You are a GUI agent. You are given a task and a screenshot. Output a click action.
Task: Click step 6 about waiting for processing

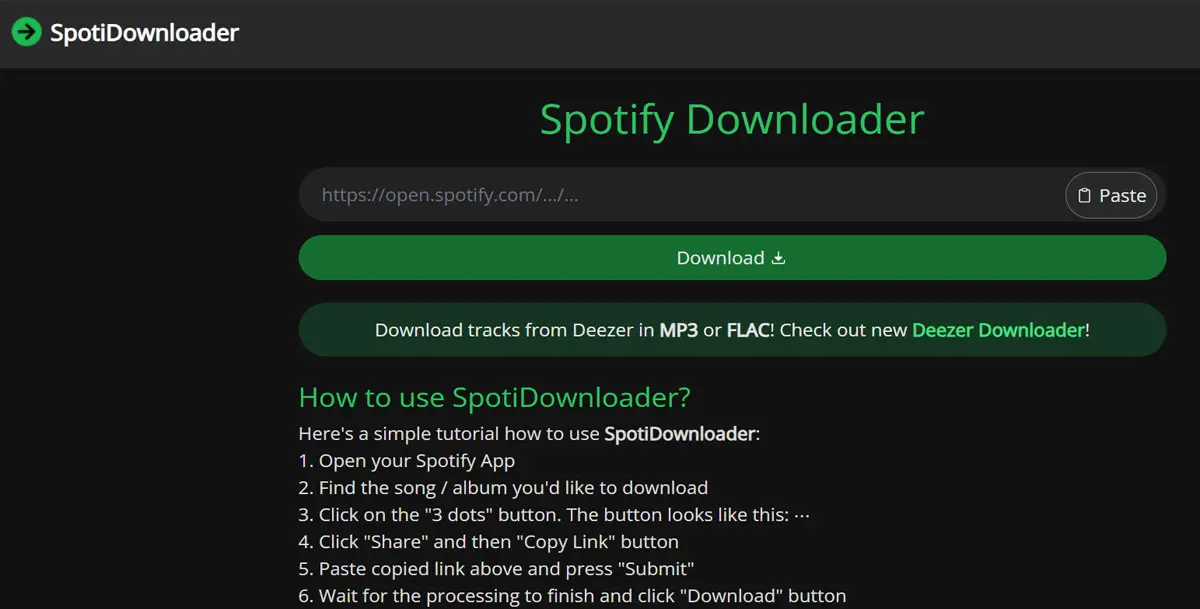572,596
